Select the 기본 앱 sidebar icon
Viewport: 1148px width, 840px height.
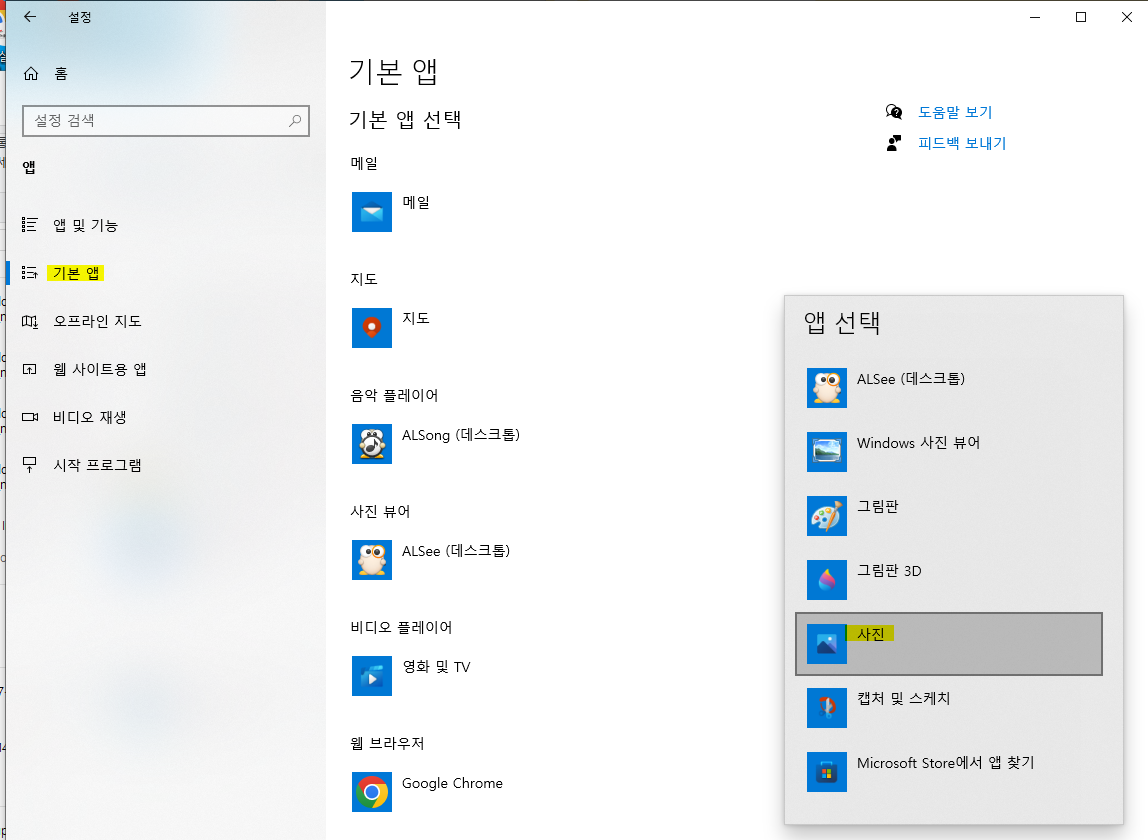point(29,272)
